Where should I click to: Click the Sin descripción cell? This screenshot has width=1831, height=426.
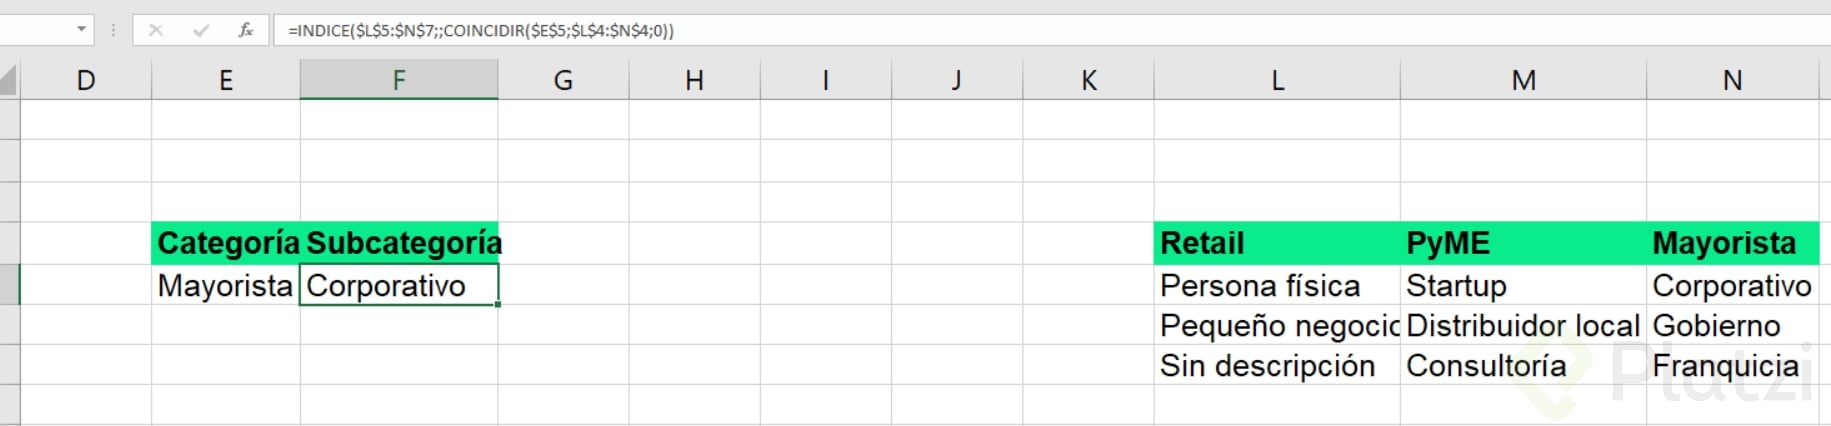click(x=1277, y=366)
